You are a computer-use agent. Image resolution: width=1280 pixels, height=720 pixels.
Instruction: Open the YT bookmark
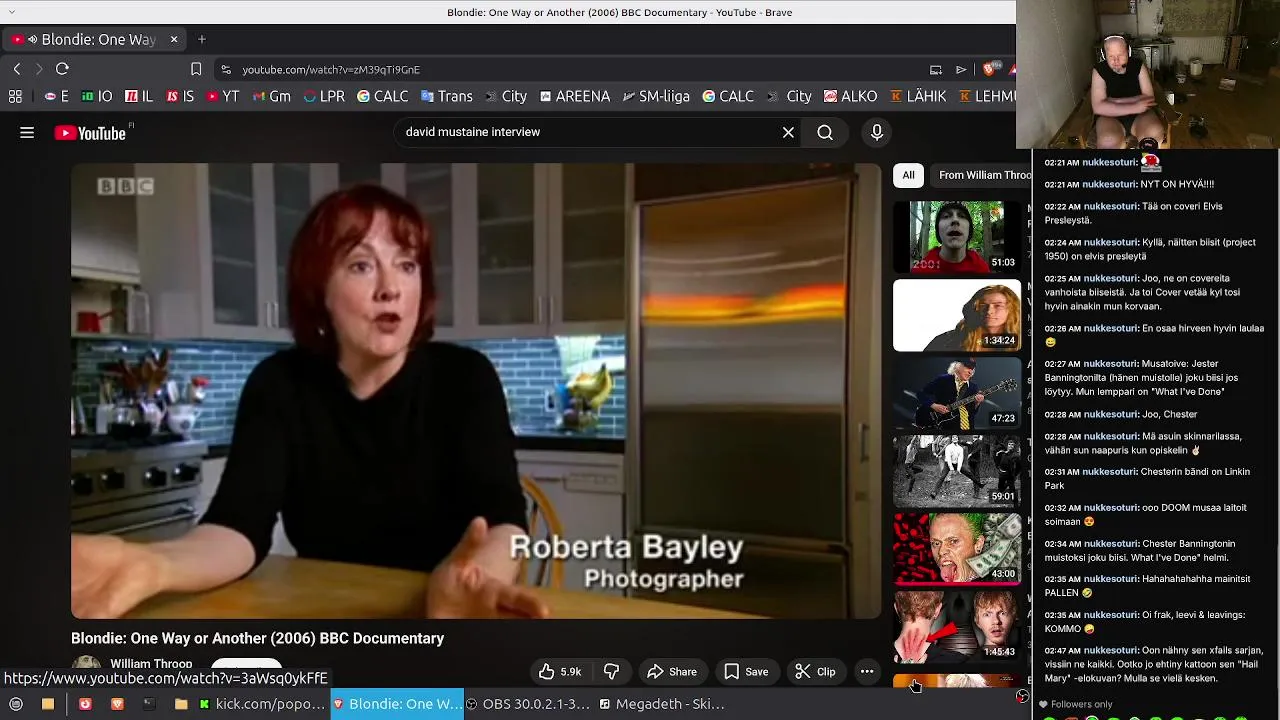pyautogui.click(x=223, y=97)
